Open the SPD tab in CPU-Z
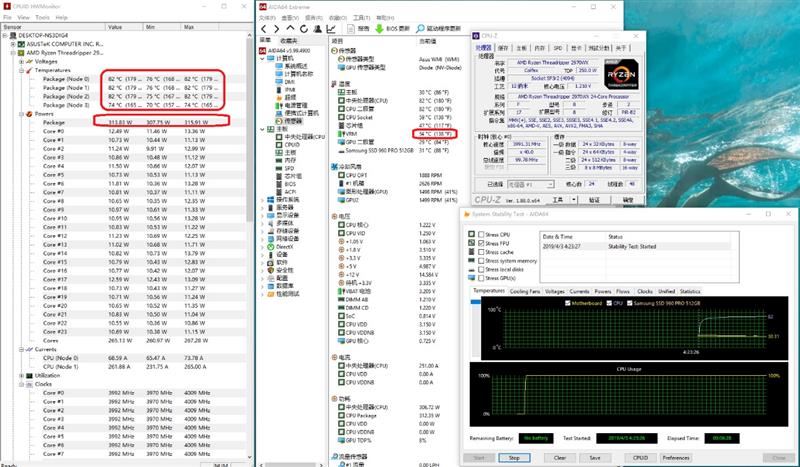 click(x=558, y=48)
